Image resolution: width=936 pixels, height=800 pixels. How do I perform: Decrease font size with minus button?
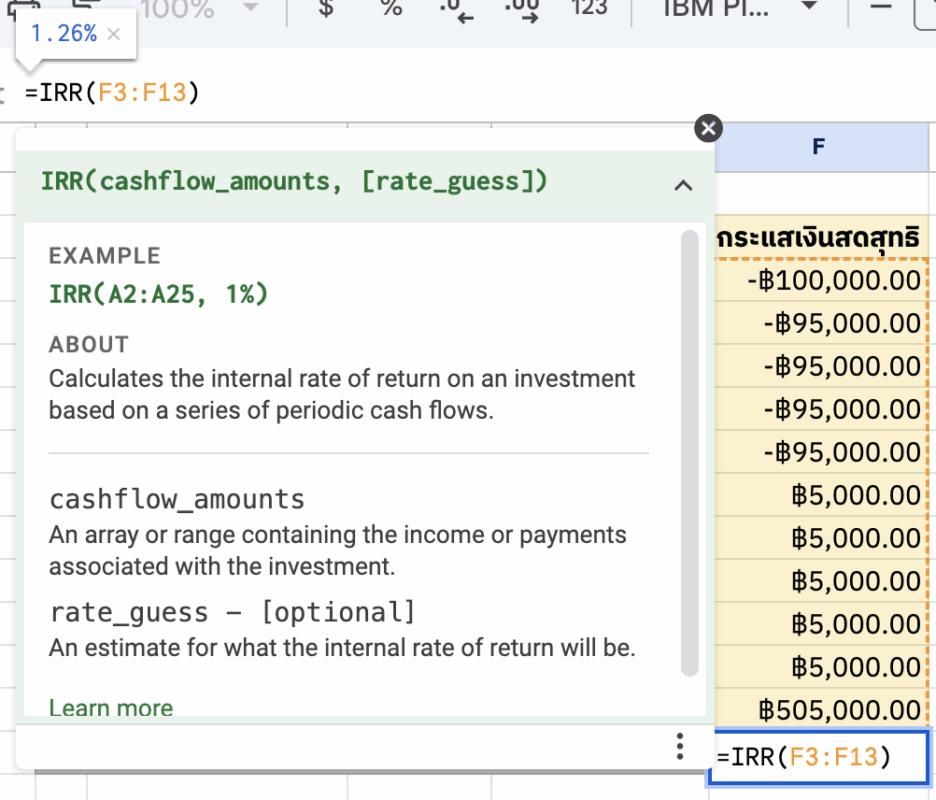pyautogui.click(x=880, y=8)
